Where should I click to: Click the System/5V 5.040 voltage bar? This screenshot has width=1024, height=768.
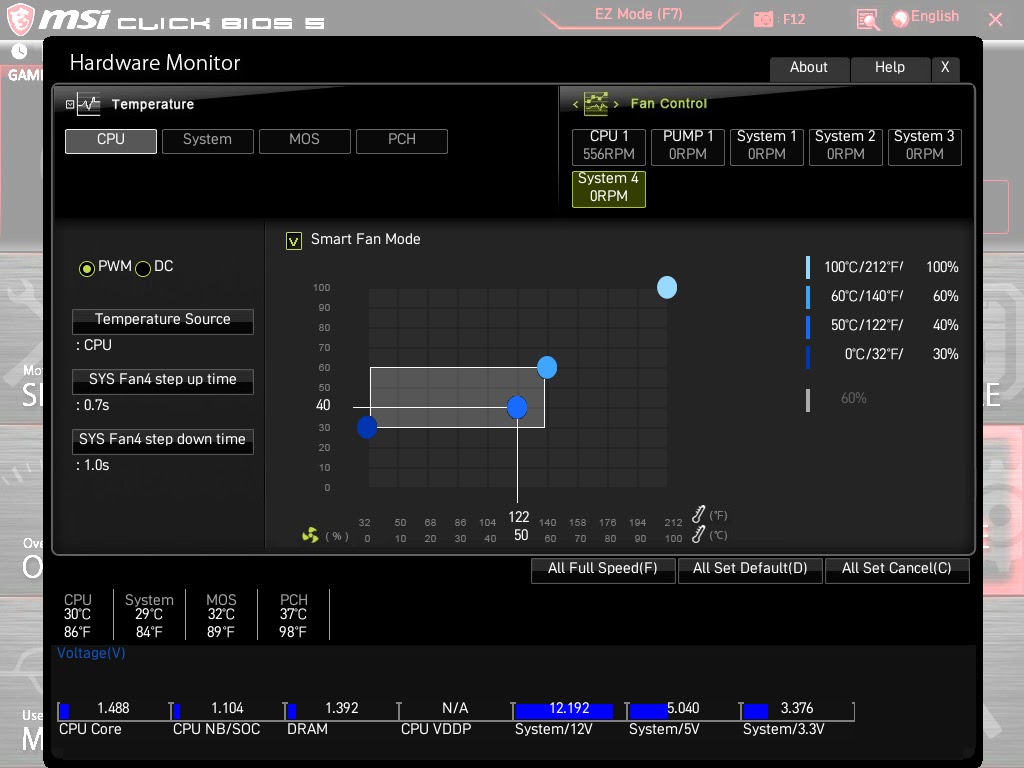(683, 710)
